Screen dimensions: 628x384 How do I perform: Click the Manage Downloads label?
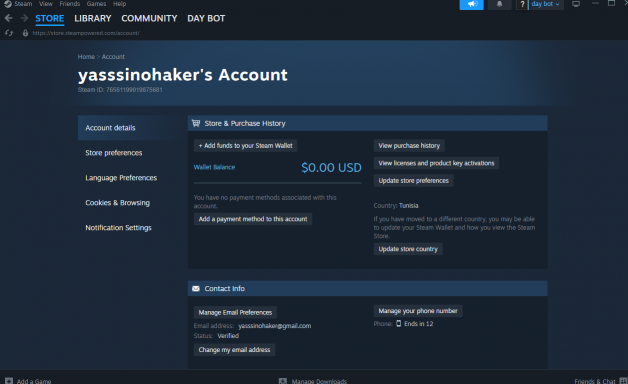click(x=319, y=381)
